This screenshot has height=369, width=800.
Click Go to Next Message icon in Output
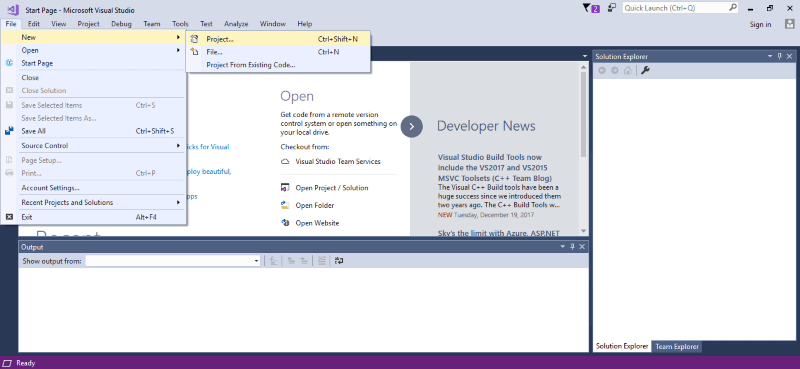(304, 261)
